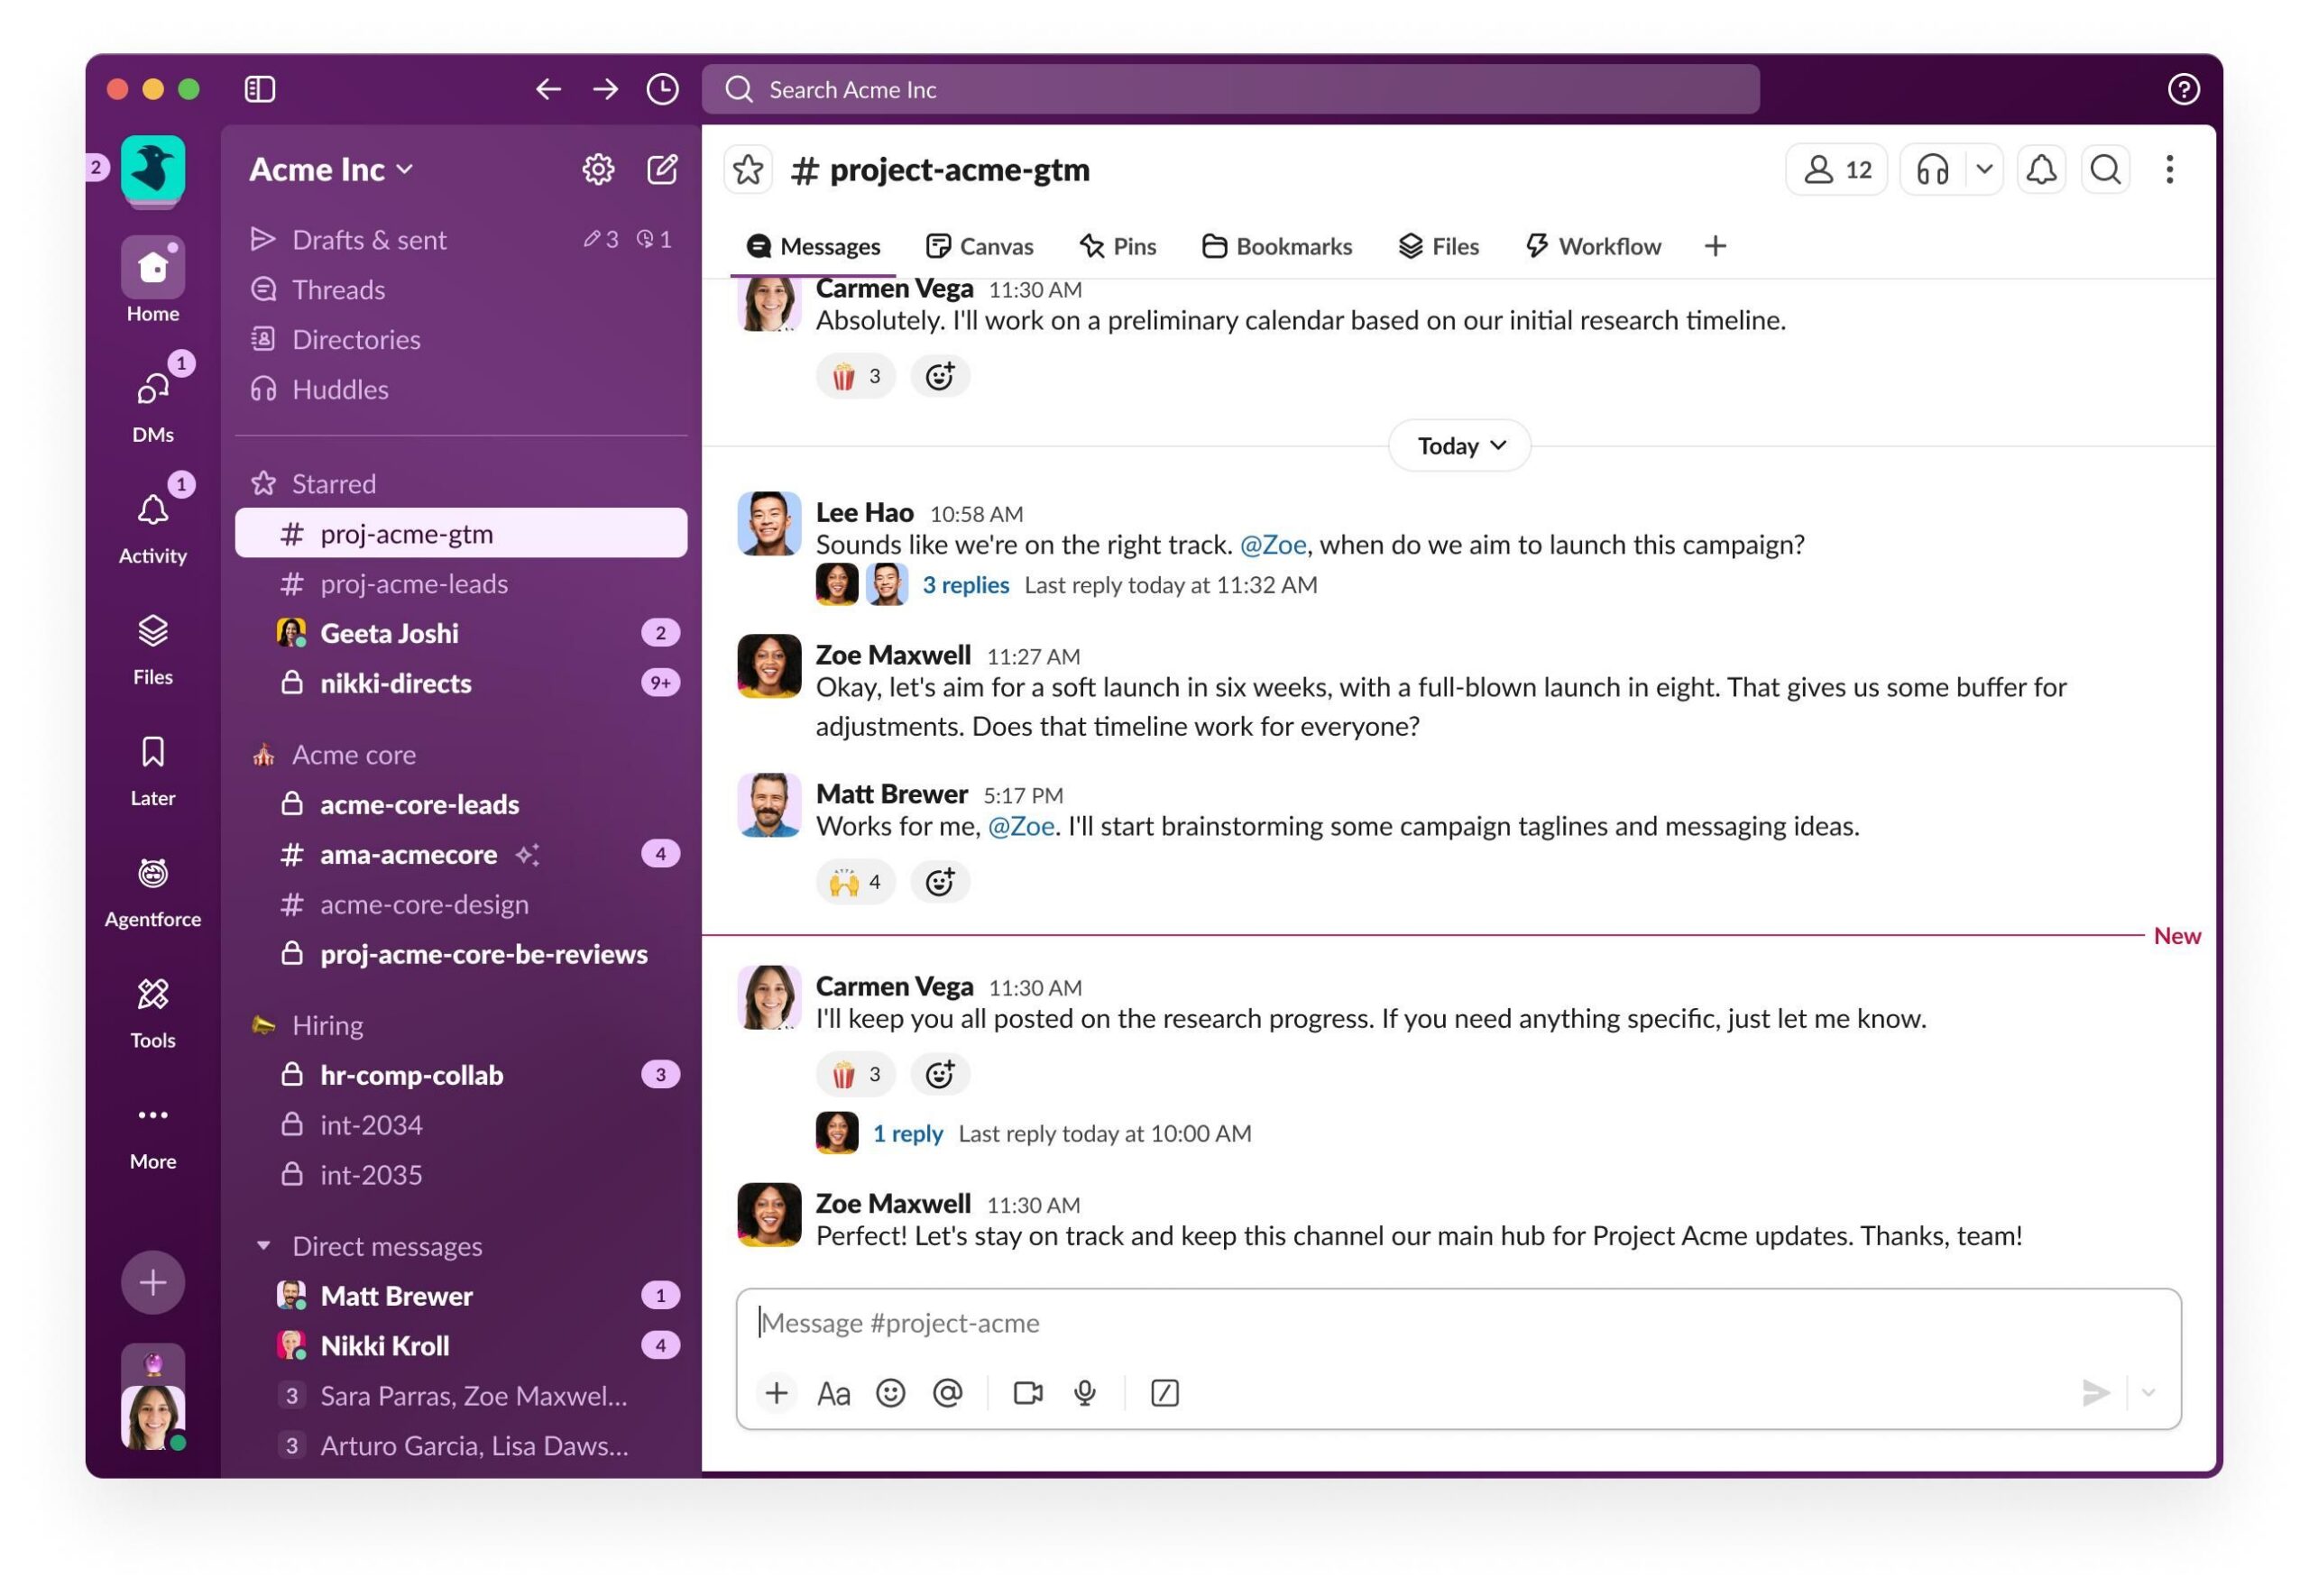Open the Bookmarks tab
This screenshot has height=1596, width=2309.
pos(1276,246)
